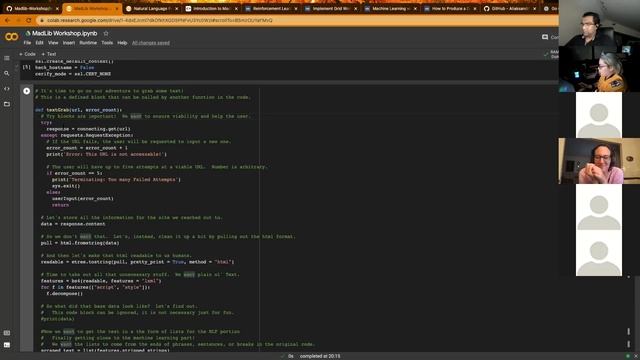Close the Machine Learning browser tab
Image resolution: width=640 pixels, height=360 pixels.
pyautogui.click(x=415, y=9)
